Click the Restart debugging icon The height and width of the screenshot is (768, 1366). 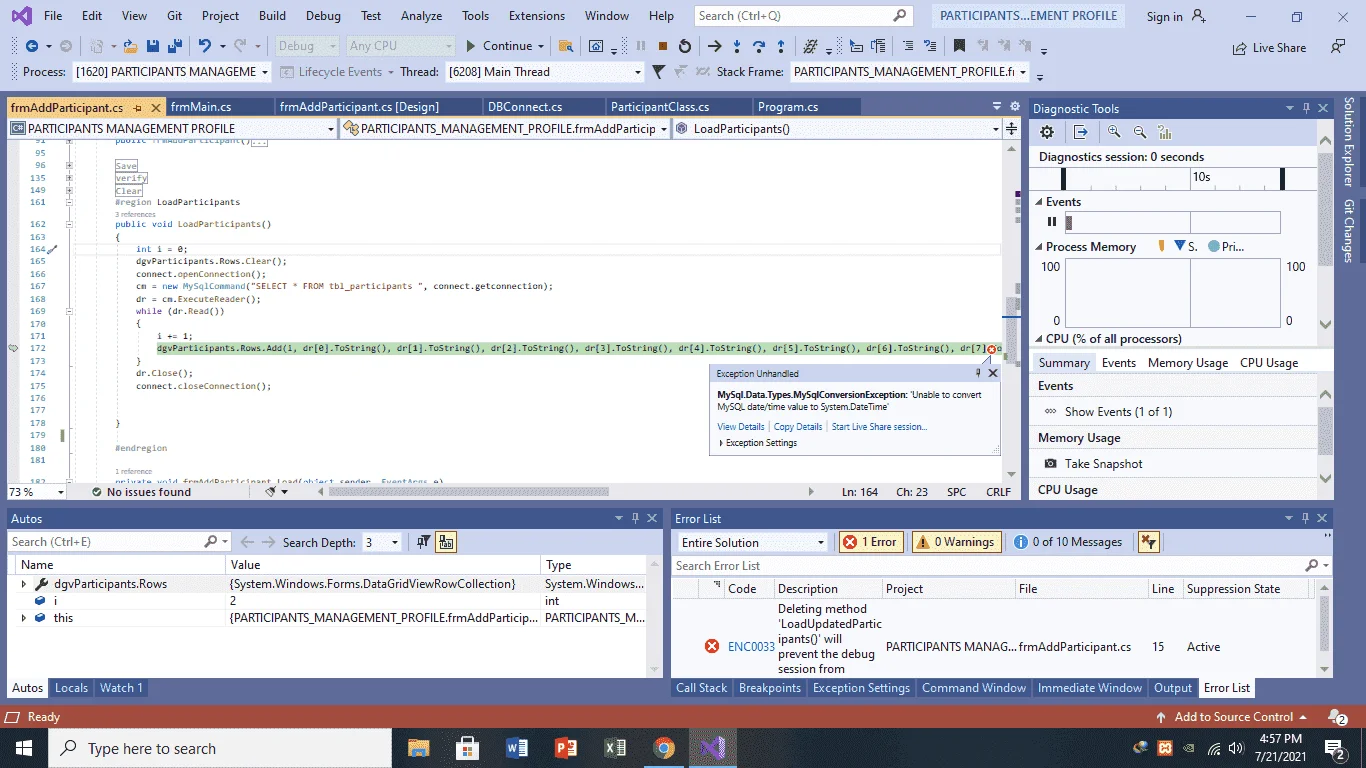(x=685, y=46)
